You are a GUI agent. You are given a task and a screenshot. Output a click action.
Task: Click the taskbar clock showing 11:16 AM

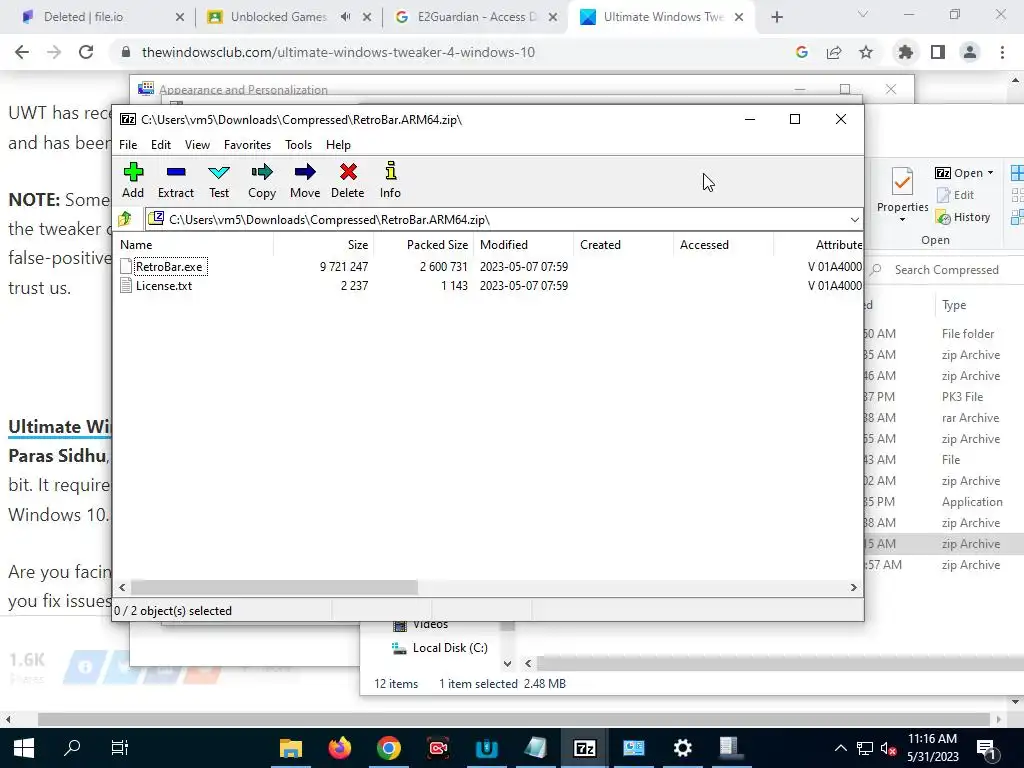click(933, 748)
